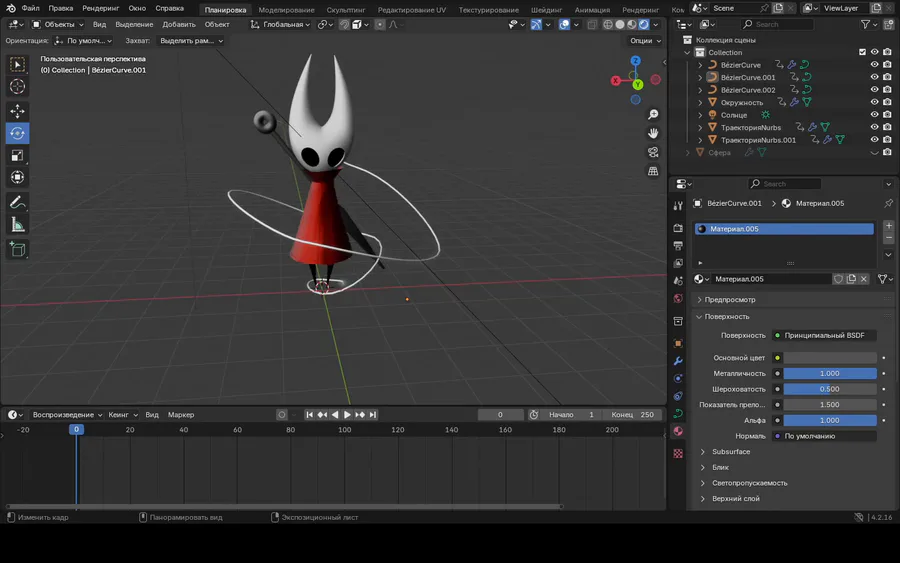Screen dimensions: 900x563
Task: Toggle camera view icon in viewport
Action: coord(653,152)
